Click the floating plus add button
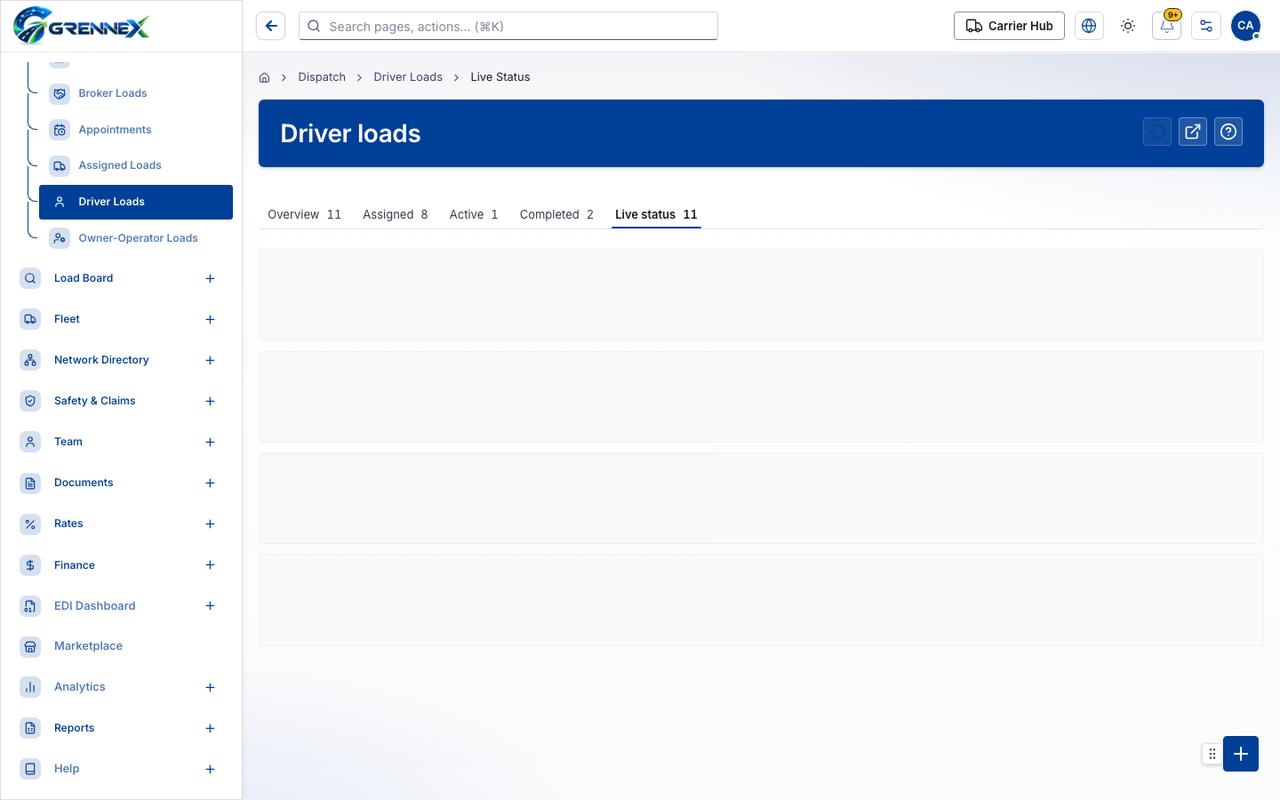This screenshot has height=800, width=1280. 1241,754
